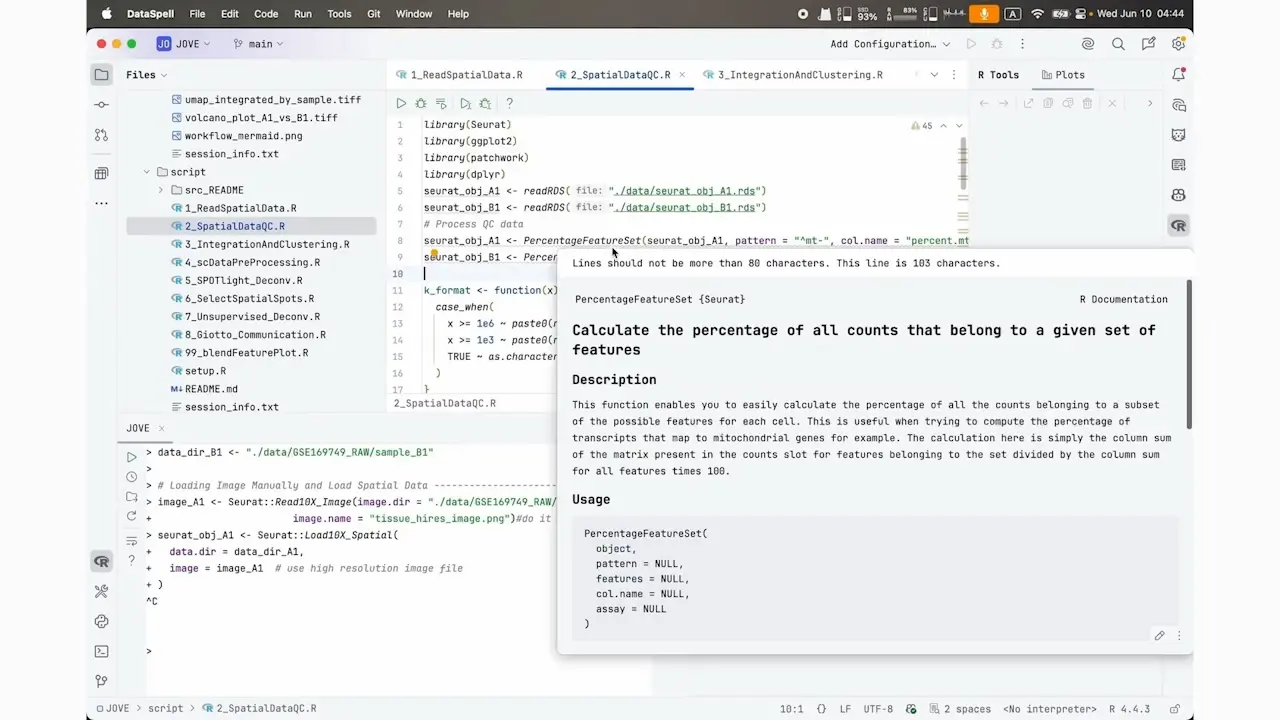
Task: Open 8_Giotto_Communication.R file
Action: point(255,334)
